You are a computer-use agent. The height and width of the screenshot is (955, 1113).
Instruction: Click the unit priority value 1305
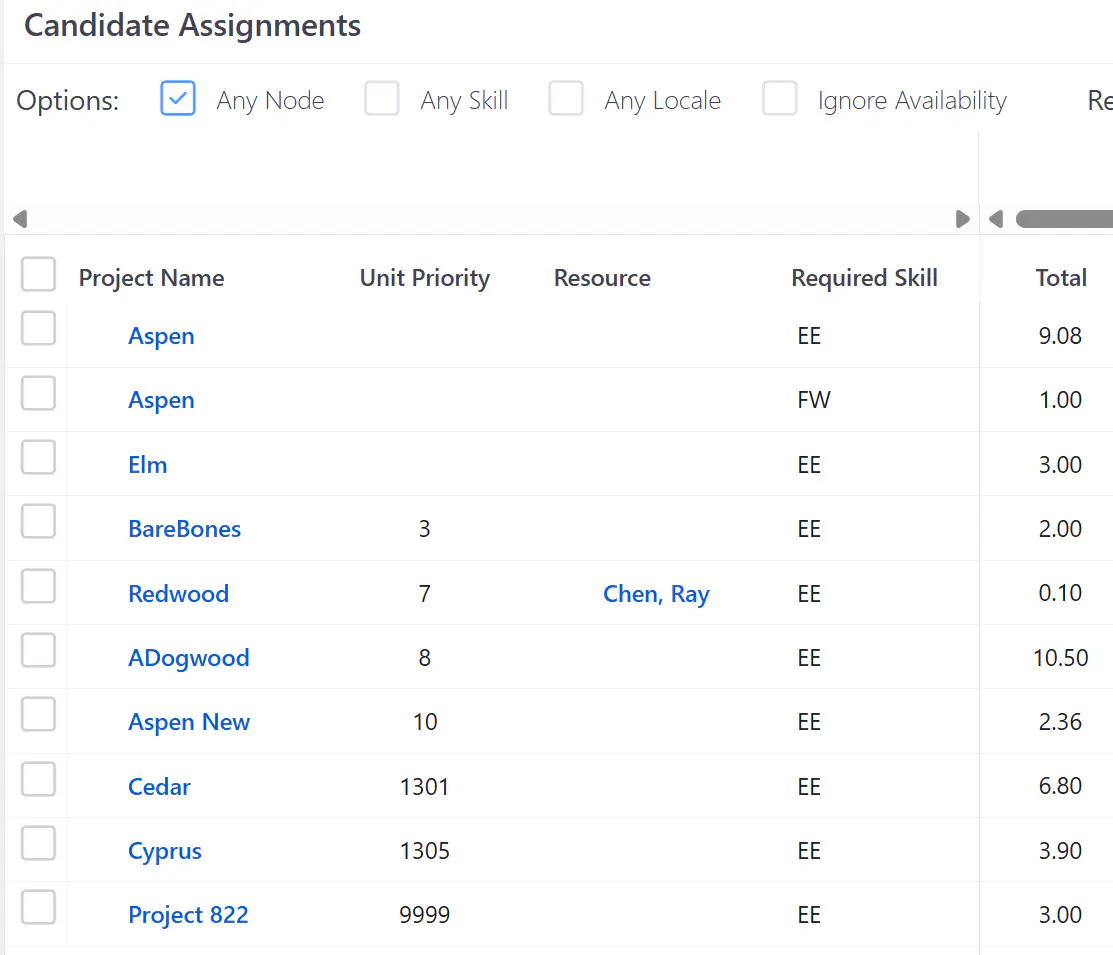[424, 851]
